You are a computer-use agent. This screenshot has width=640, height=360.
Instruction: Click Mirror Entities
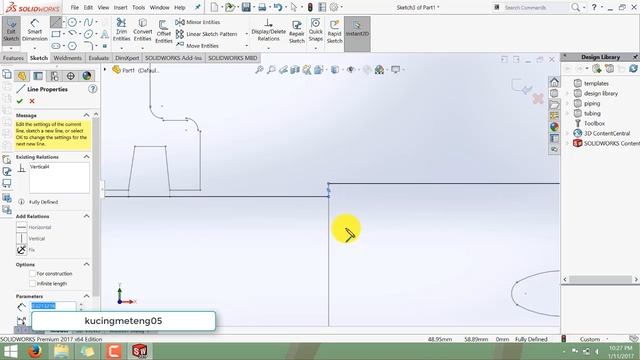pos(198,22)
